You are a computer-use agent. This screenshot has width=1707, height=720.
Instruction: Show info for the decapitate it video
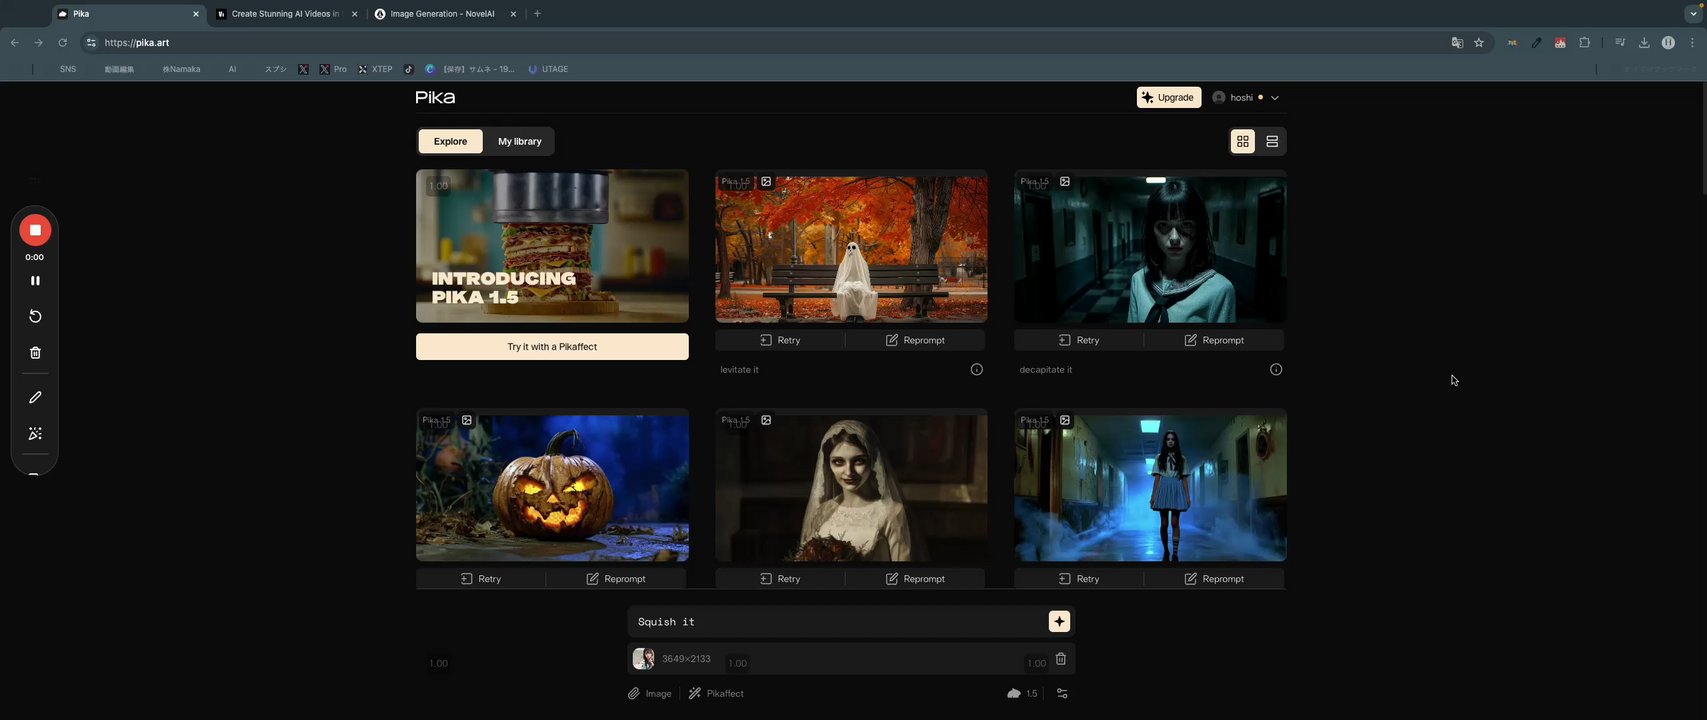click(x=1276, y=370)
